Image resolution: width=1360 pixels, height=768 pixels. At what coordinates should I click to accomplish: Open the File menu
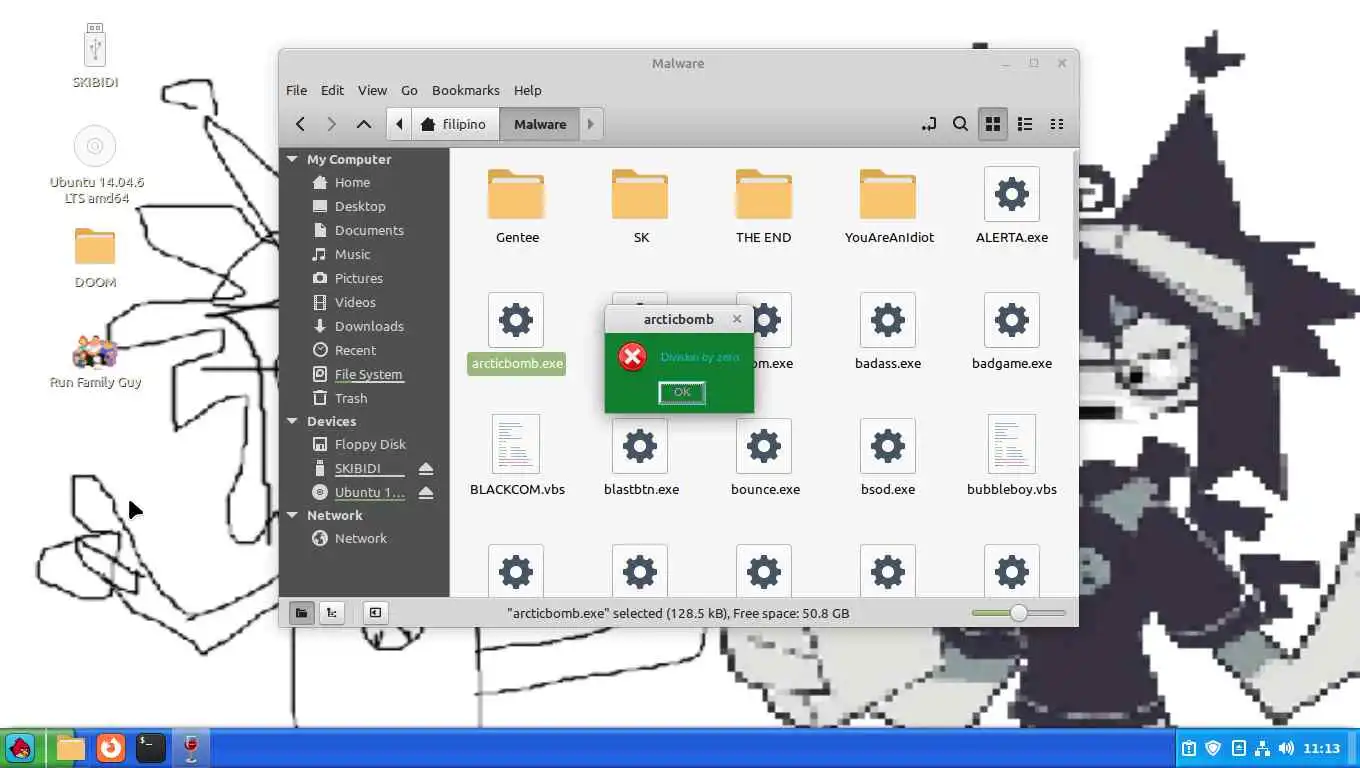tap(296, 90)
